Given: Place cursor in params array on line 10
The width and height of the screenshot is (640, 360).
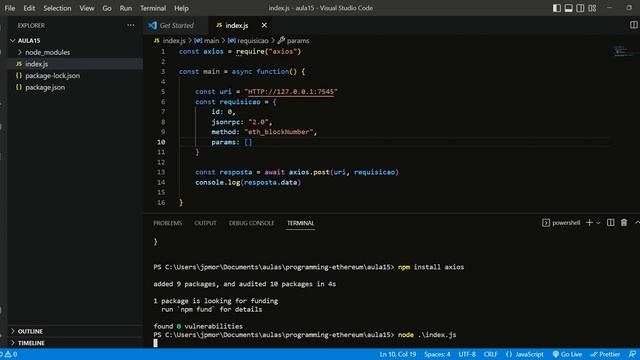Looking at the screenshot, I should tap(248, 142).
